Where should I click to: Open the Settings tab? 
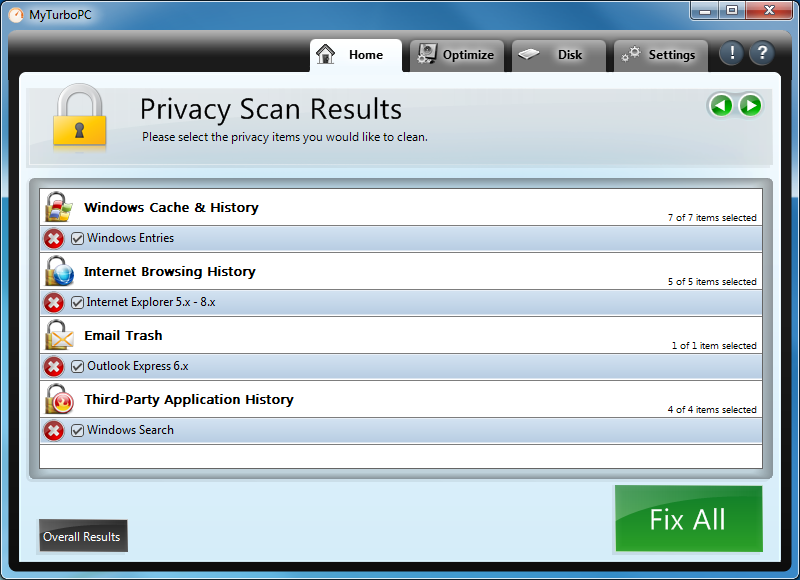pos(661,56)
